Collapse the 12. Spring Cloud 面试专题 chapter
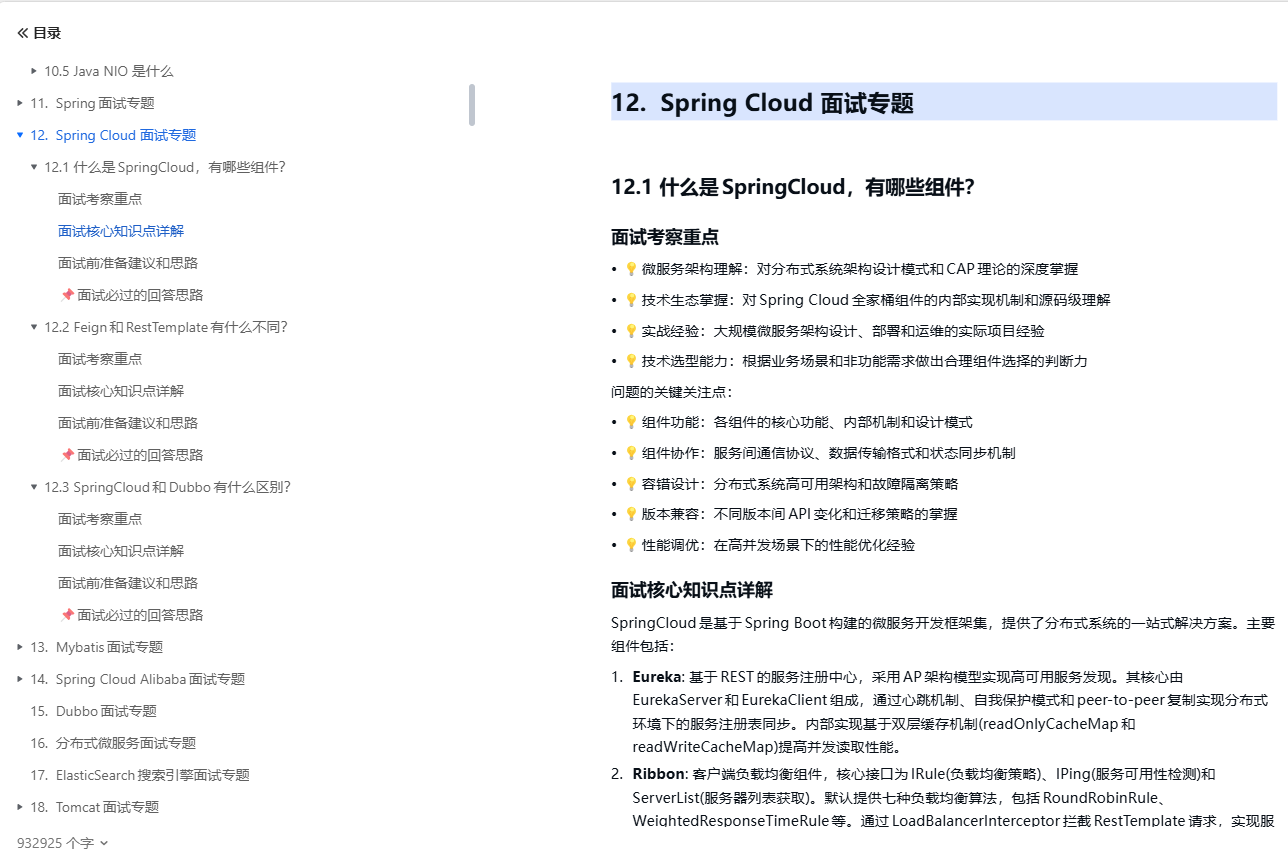 coord(20,135)
